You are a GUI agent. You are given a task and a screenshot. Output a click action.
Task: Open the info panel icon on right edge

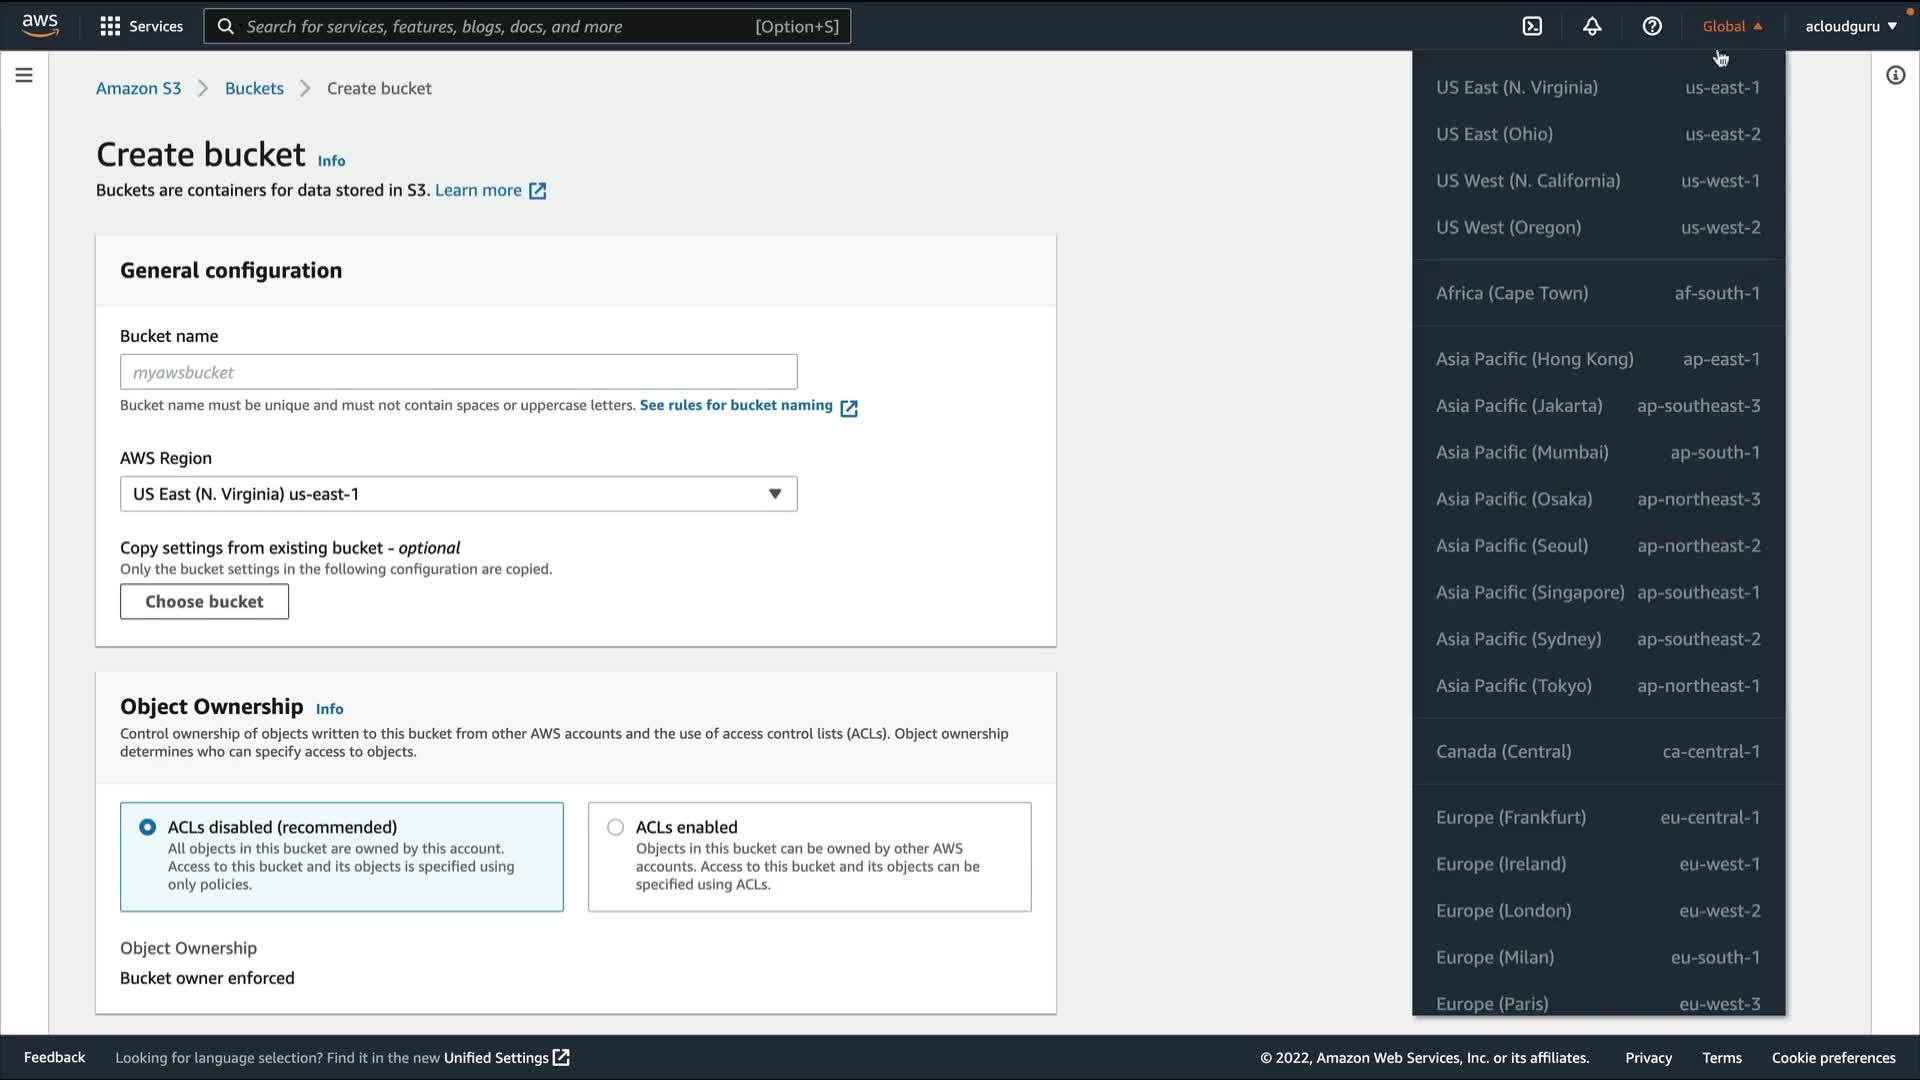tap(1895, 75)
